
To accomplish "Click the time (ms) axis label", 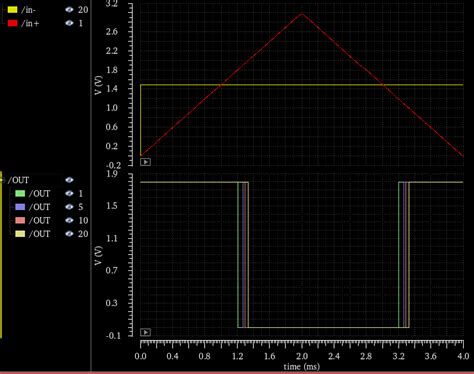I will coord(302,367).
